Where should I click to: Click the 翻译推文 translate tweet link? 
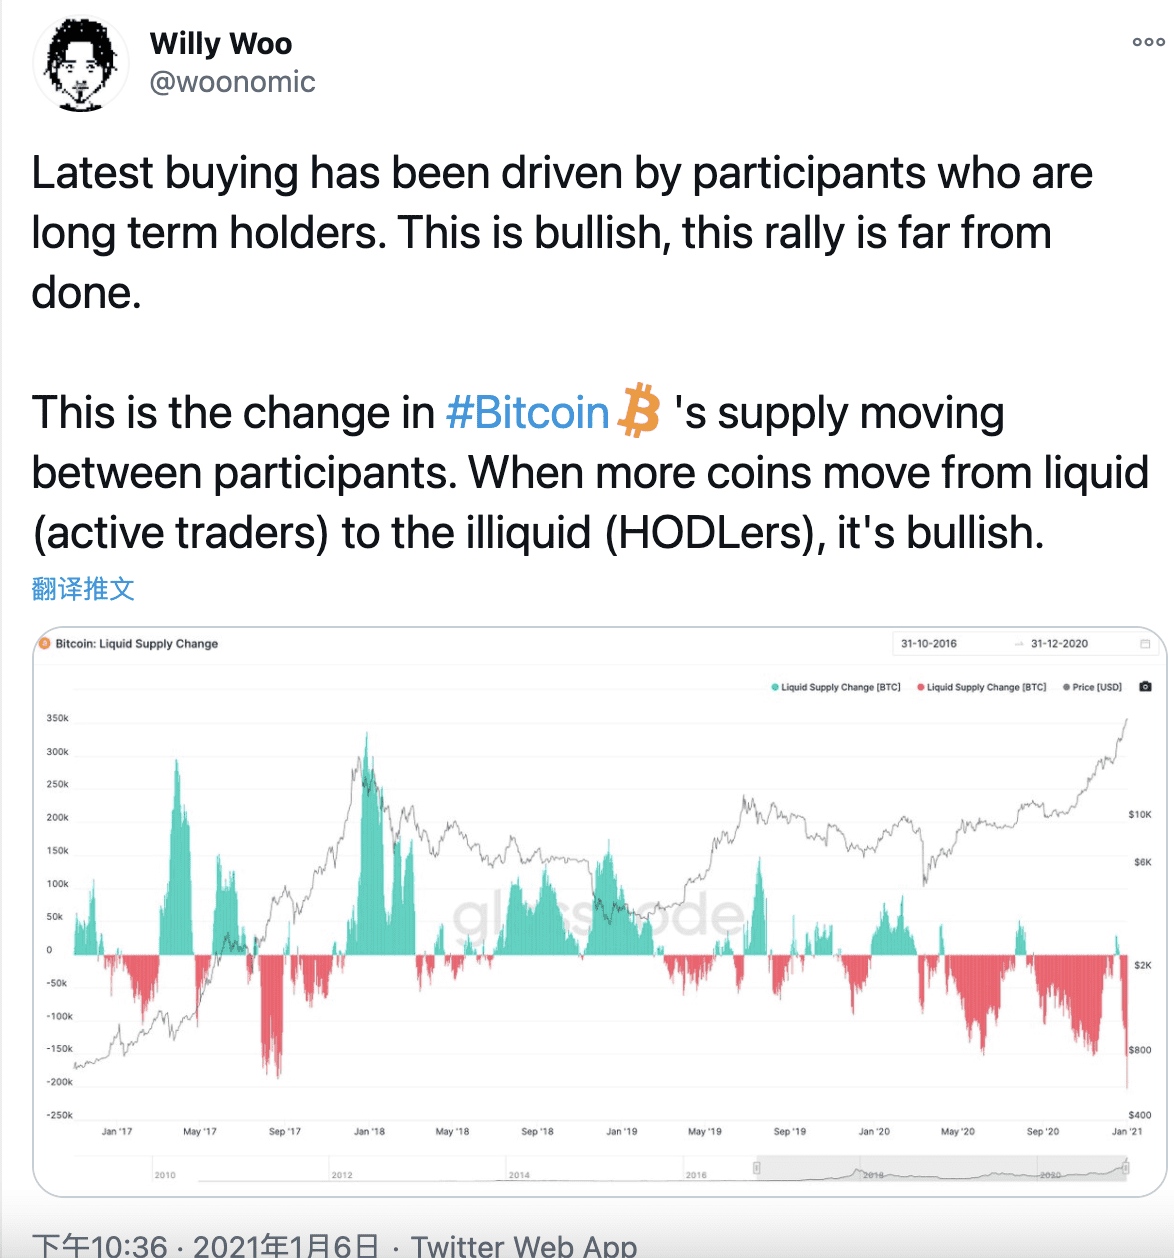point(83,588)
